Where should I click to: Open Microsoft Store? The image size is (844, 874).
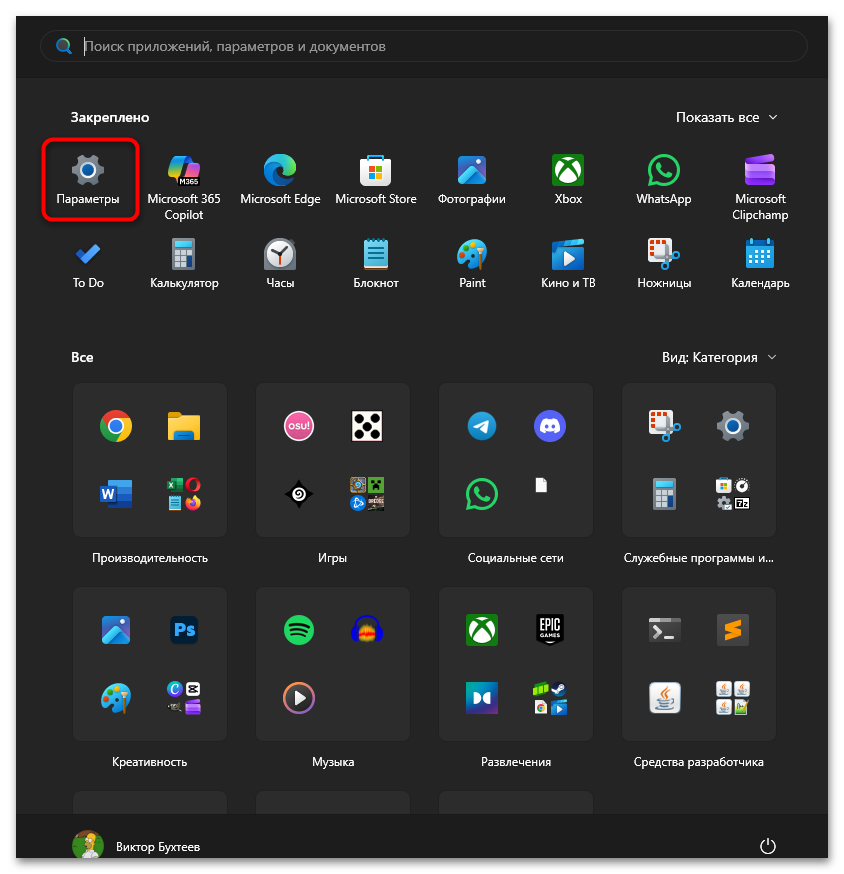tap(376, 179)
